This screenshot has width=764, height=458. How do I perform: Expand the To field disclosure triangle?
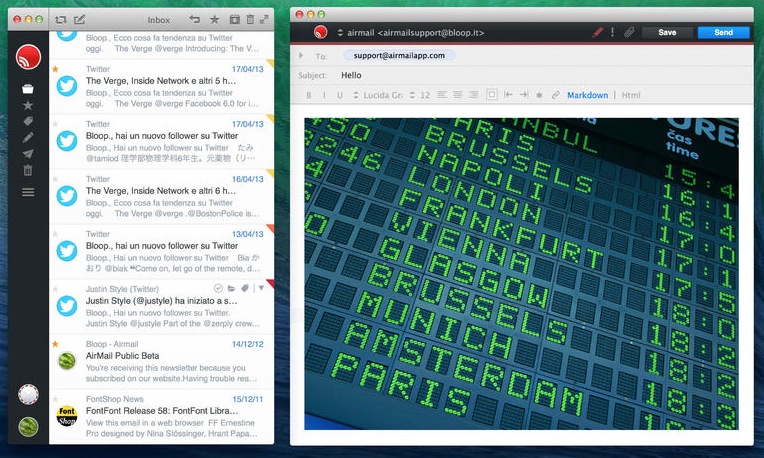301,56
